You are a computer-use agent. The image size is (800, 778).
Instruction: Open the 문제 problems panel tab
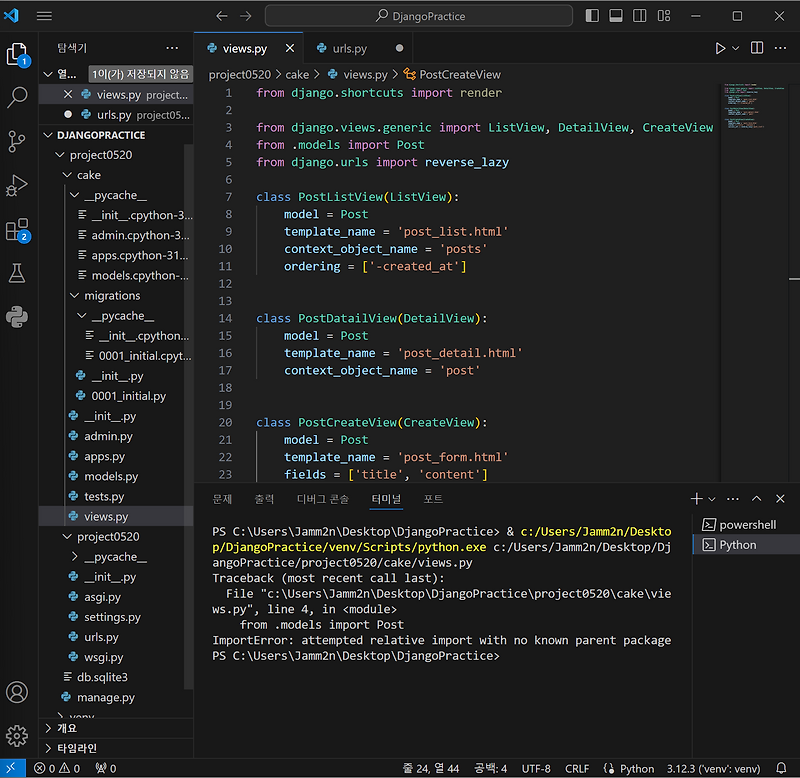222,499
